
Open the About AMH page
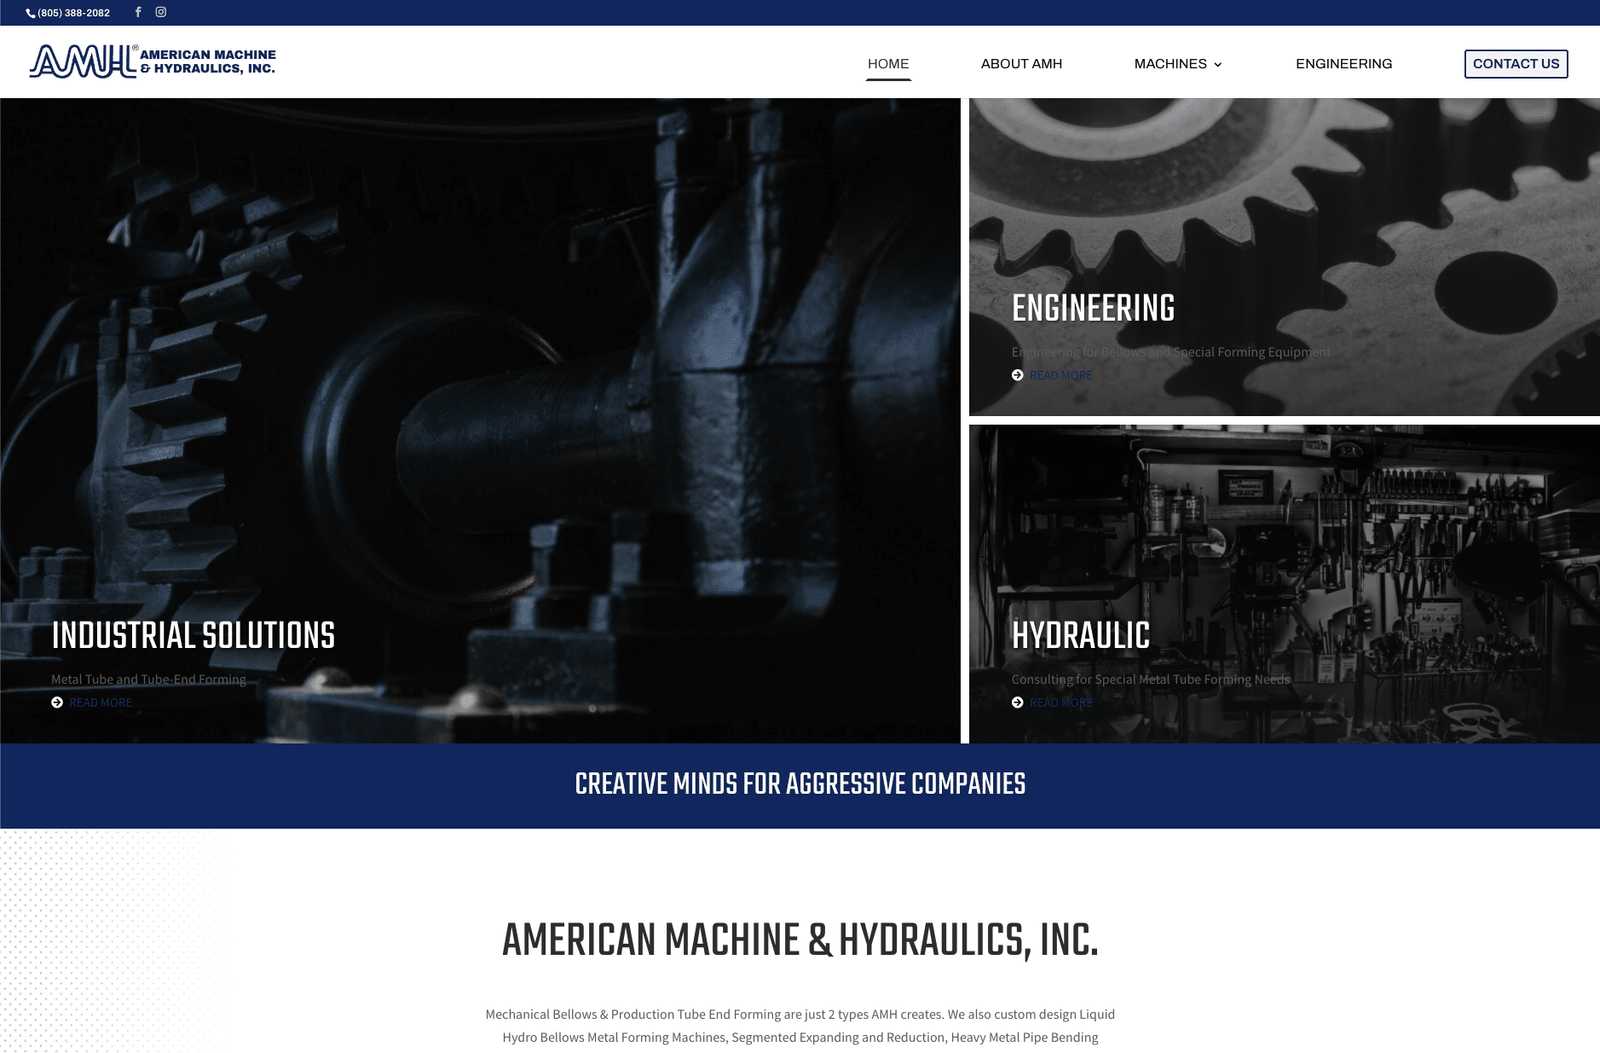1021,64
